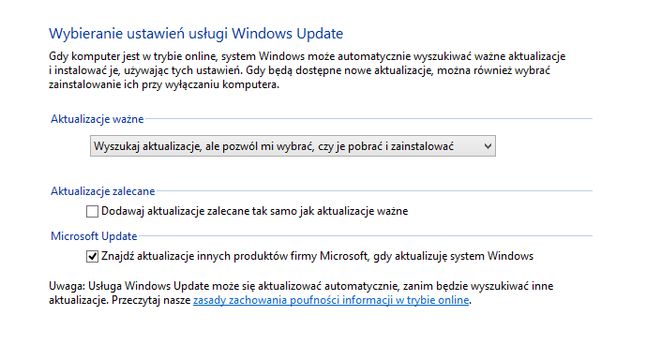This screenshot has height=361, width=646.
Task: Click the separator line beside 'Microsoft Update'
Action: pyautogui.click(x=365, y=236)
